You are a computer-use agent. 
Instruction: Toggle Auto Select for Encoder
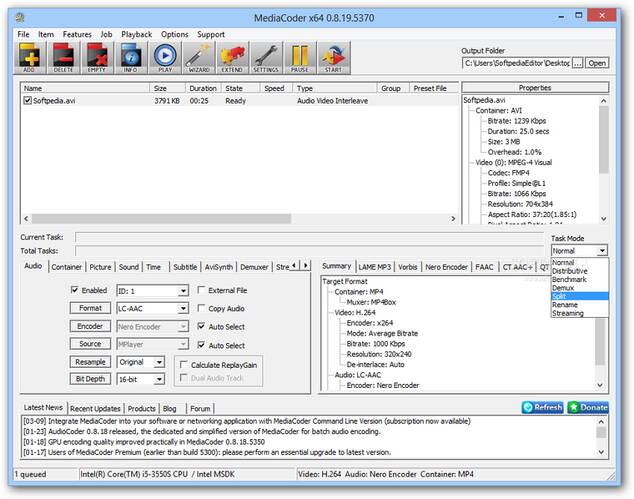click(201, 326)
